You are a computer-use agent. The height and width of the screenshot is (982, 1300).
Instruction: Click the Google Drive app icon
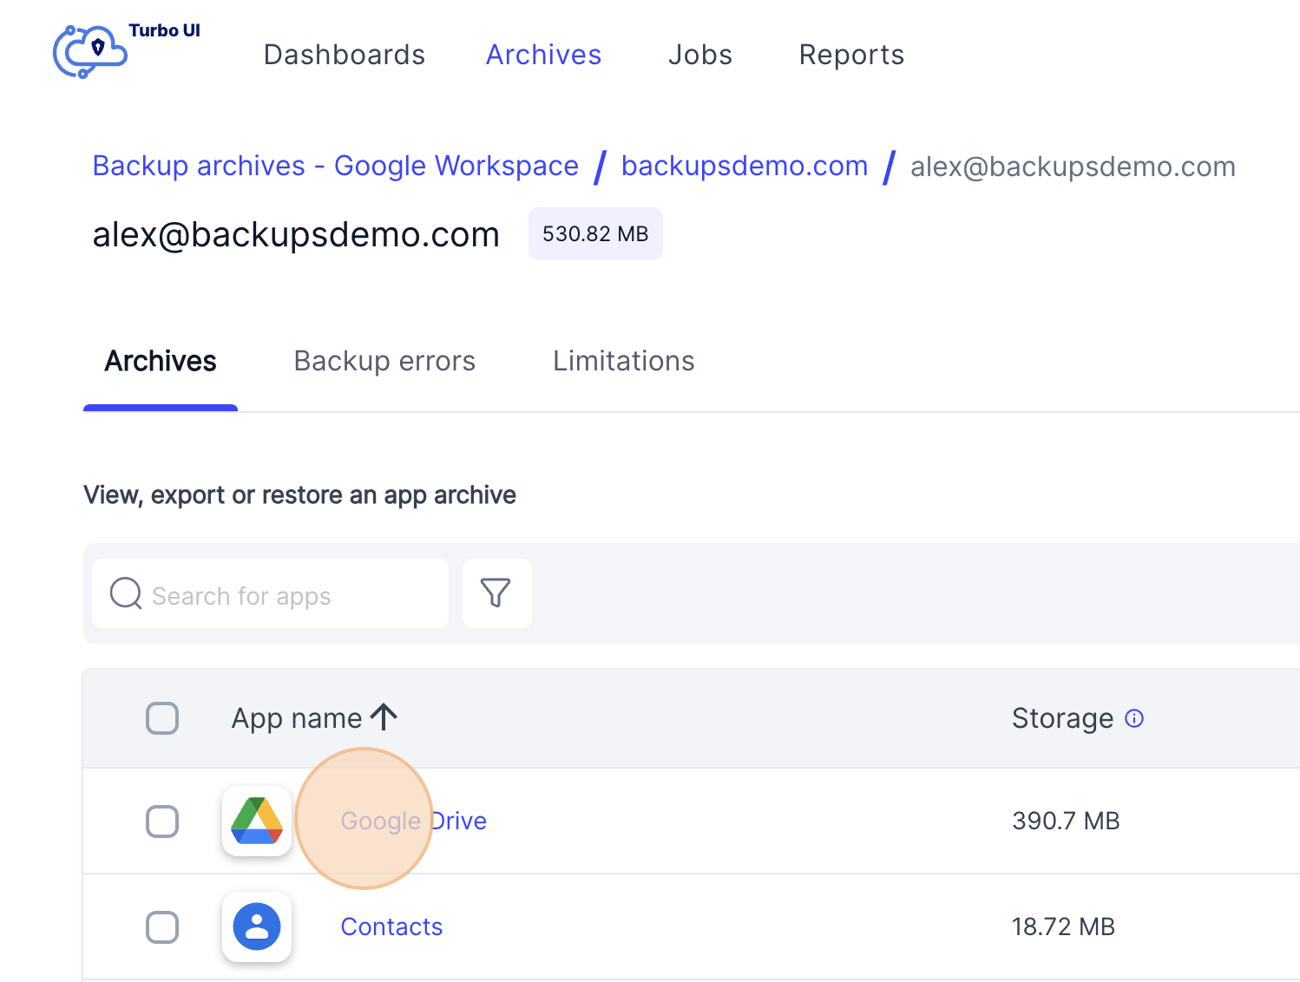257,820
